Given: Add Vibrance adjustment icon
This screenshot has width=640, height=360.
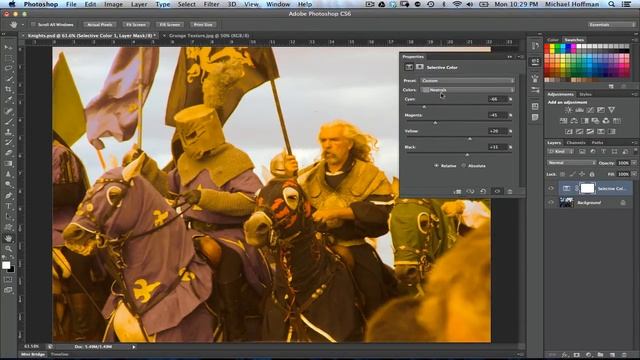Looking at the screenshot, I should tap(611, 110).
